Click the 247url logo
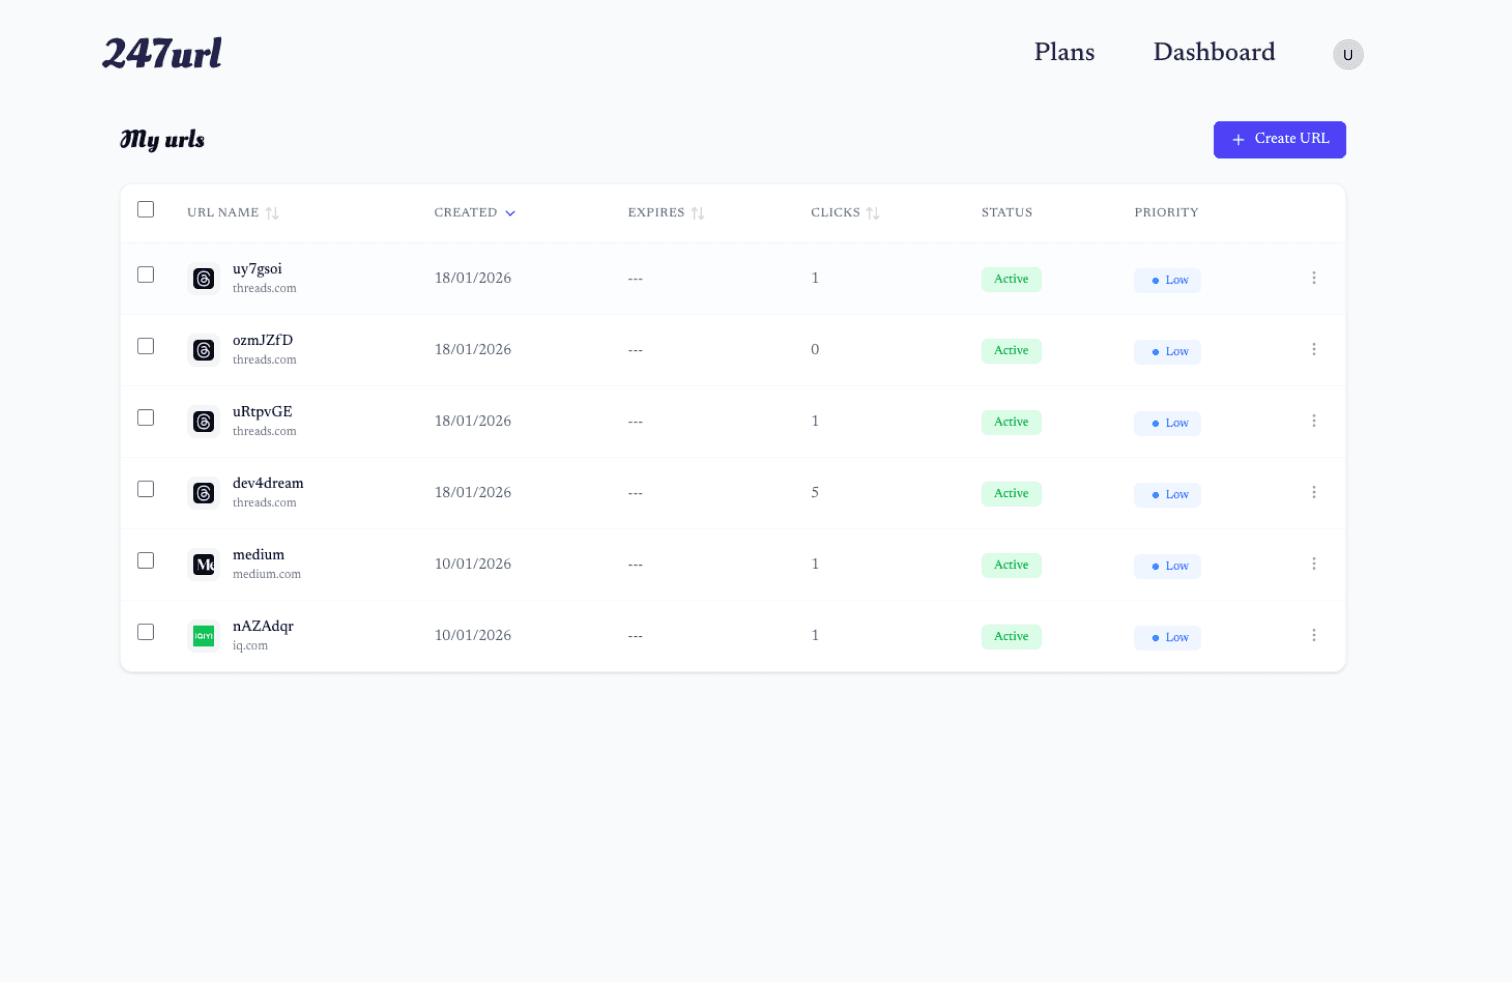The image size is (1512, 982). 162,53
